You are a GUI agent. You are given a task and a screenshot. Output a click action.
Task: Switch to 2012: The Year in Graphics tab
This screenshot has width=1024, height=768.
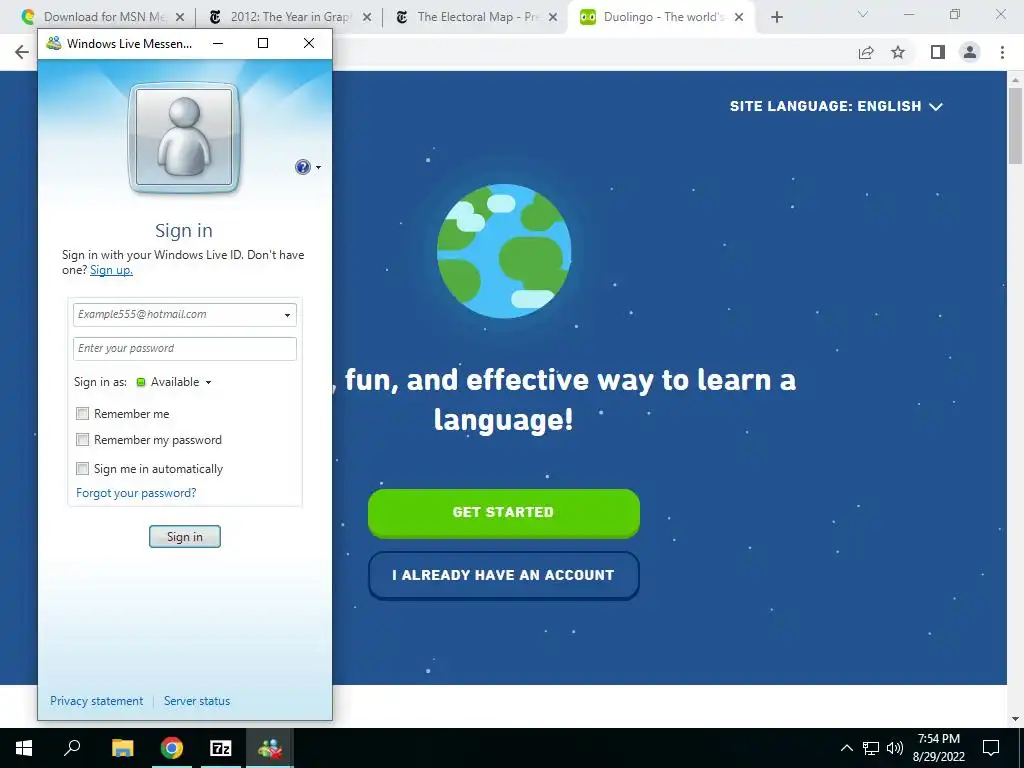(290, 17)
